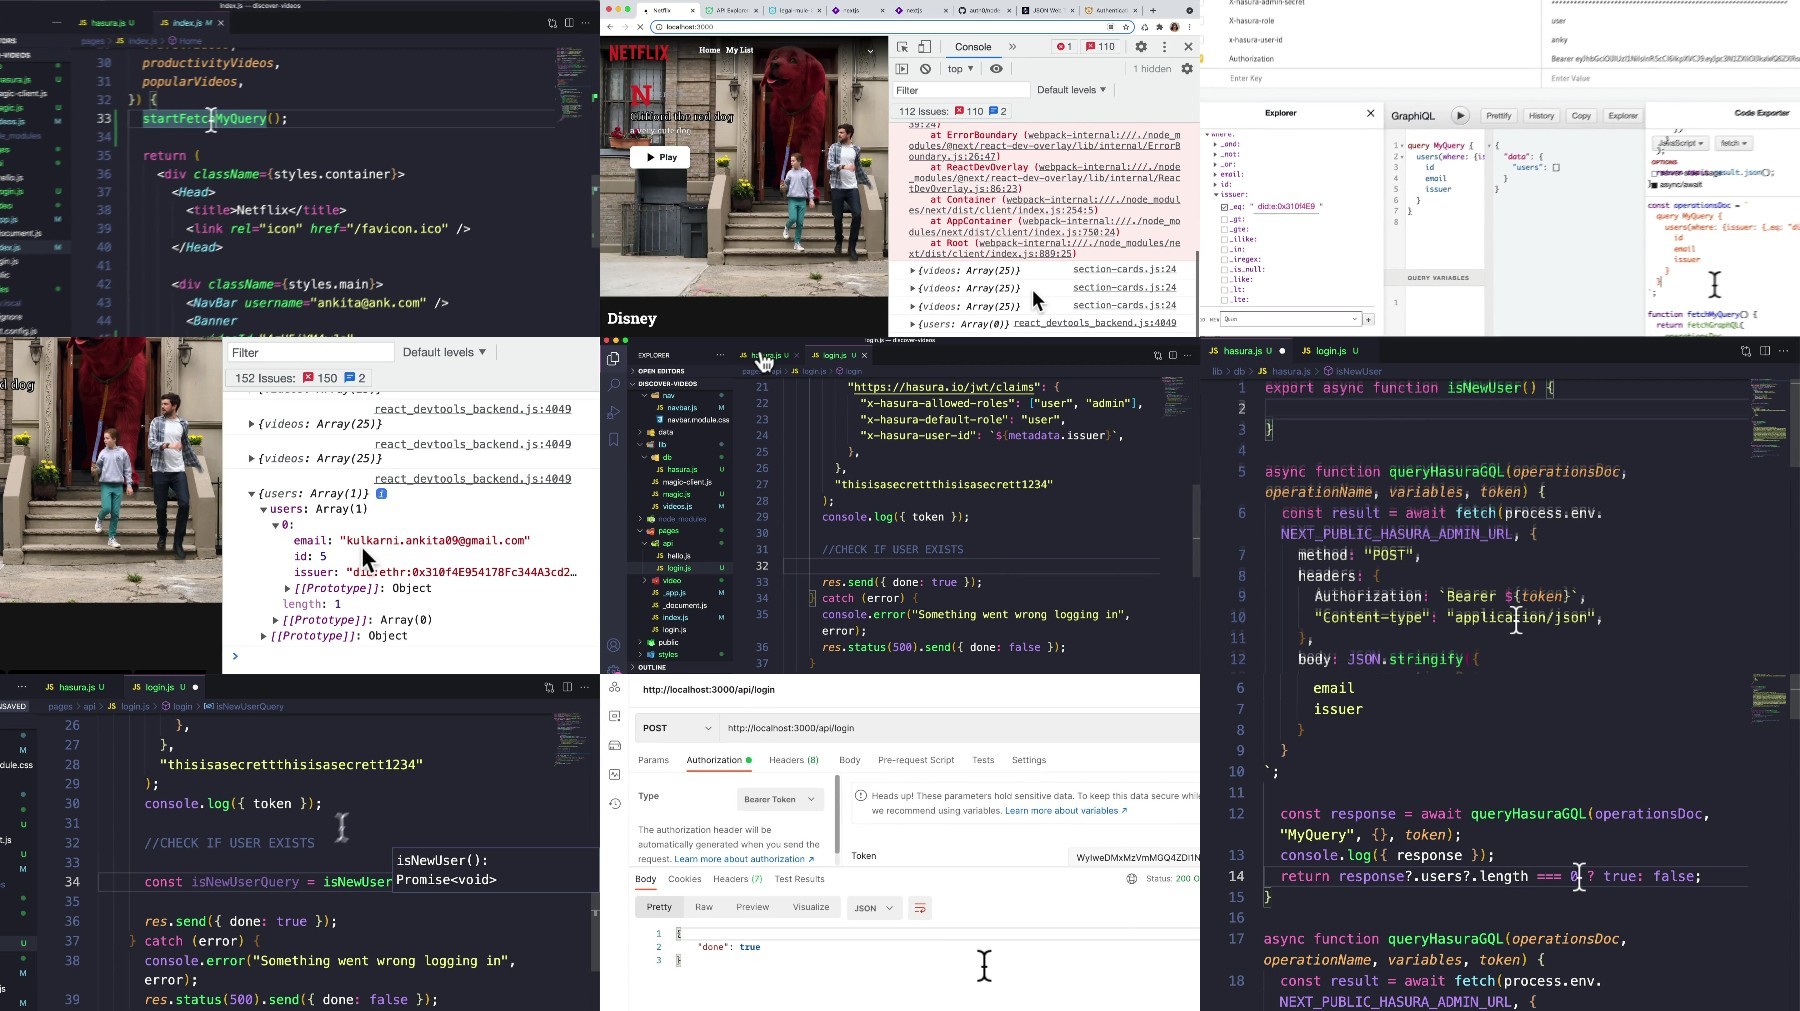Open the VS Code Accounts icon

[613, 645]
